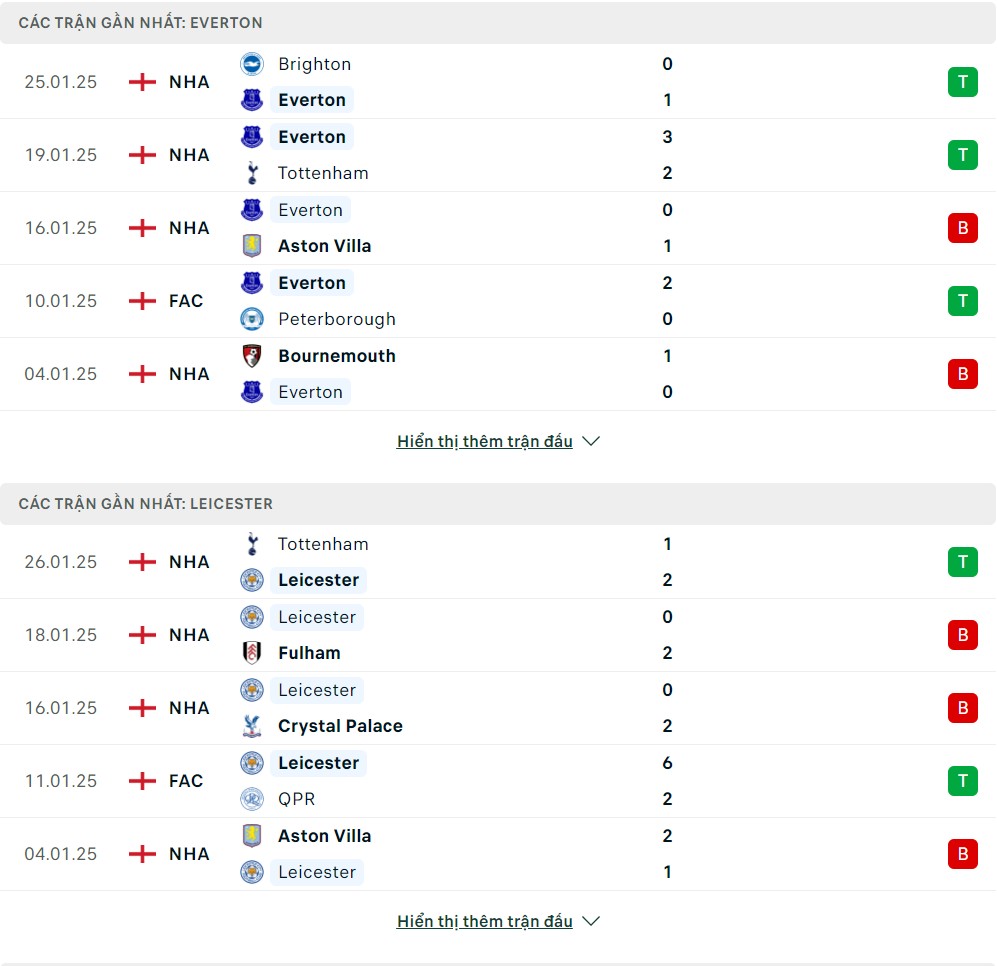Click the Fulham club crest icon
Screen dimensions: 997x966
click(252, 652)
